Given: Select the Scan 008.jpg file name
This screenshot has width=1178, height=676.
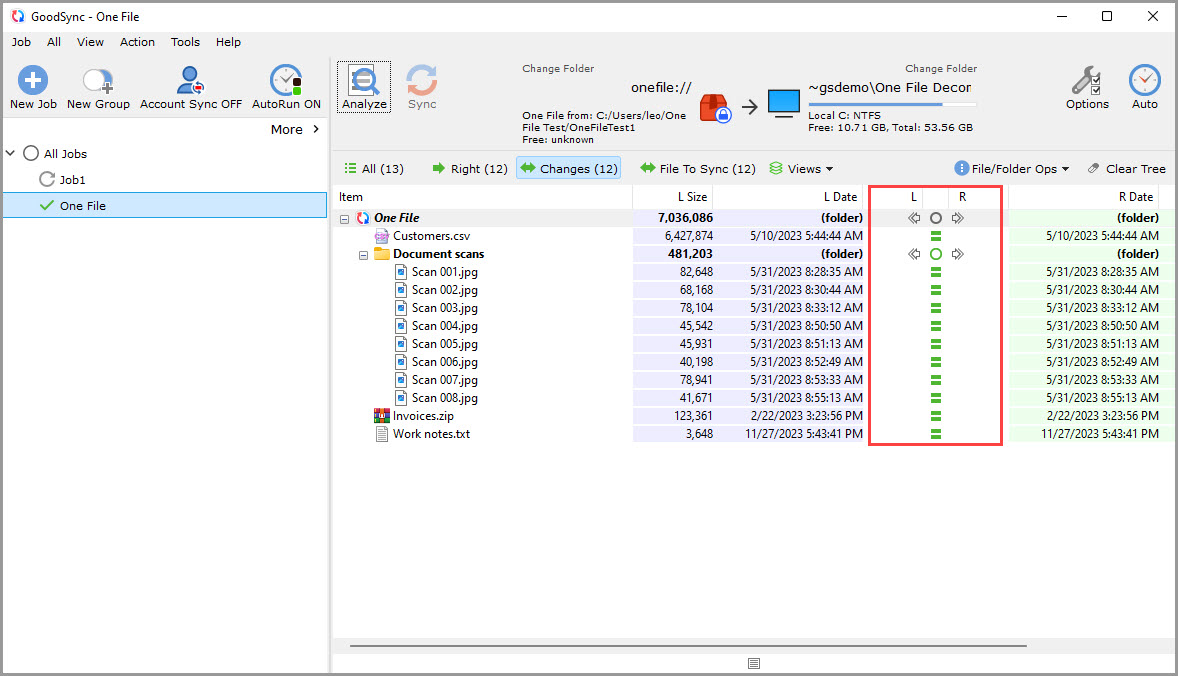Looking at the screenshot, I should click(444, 398).
